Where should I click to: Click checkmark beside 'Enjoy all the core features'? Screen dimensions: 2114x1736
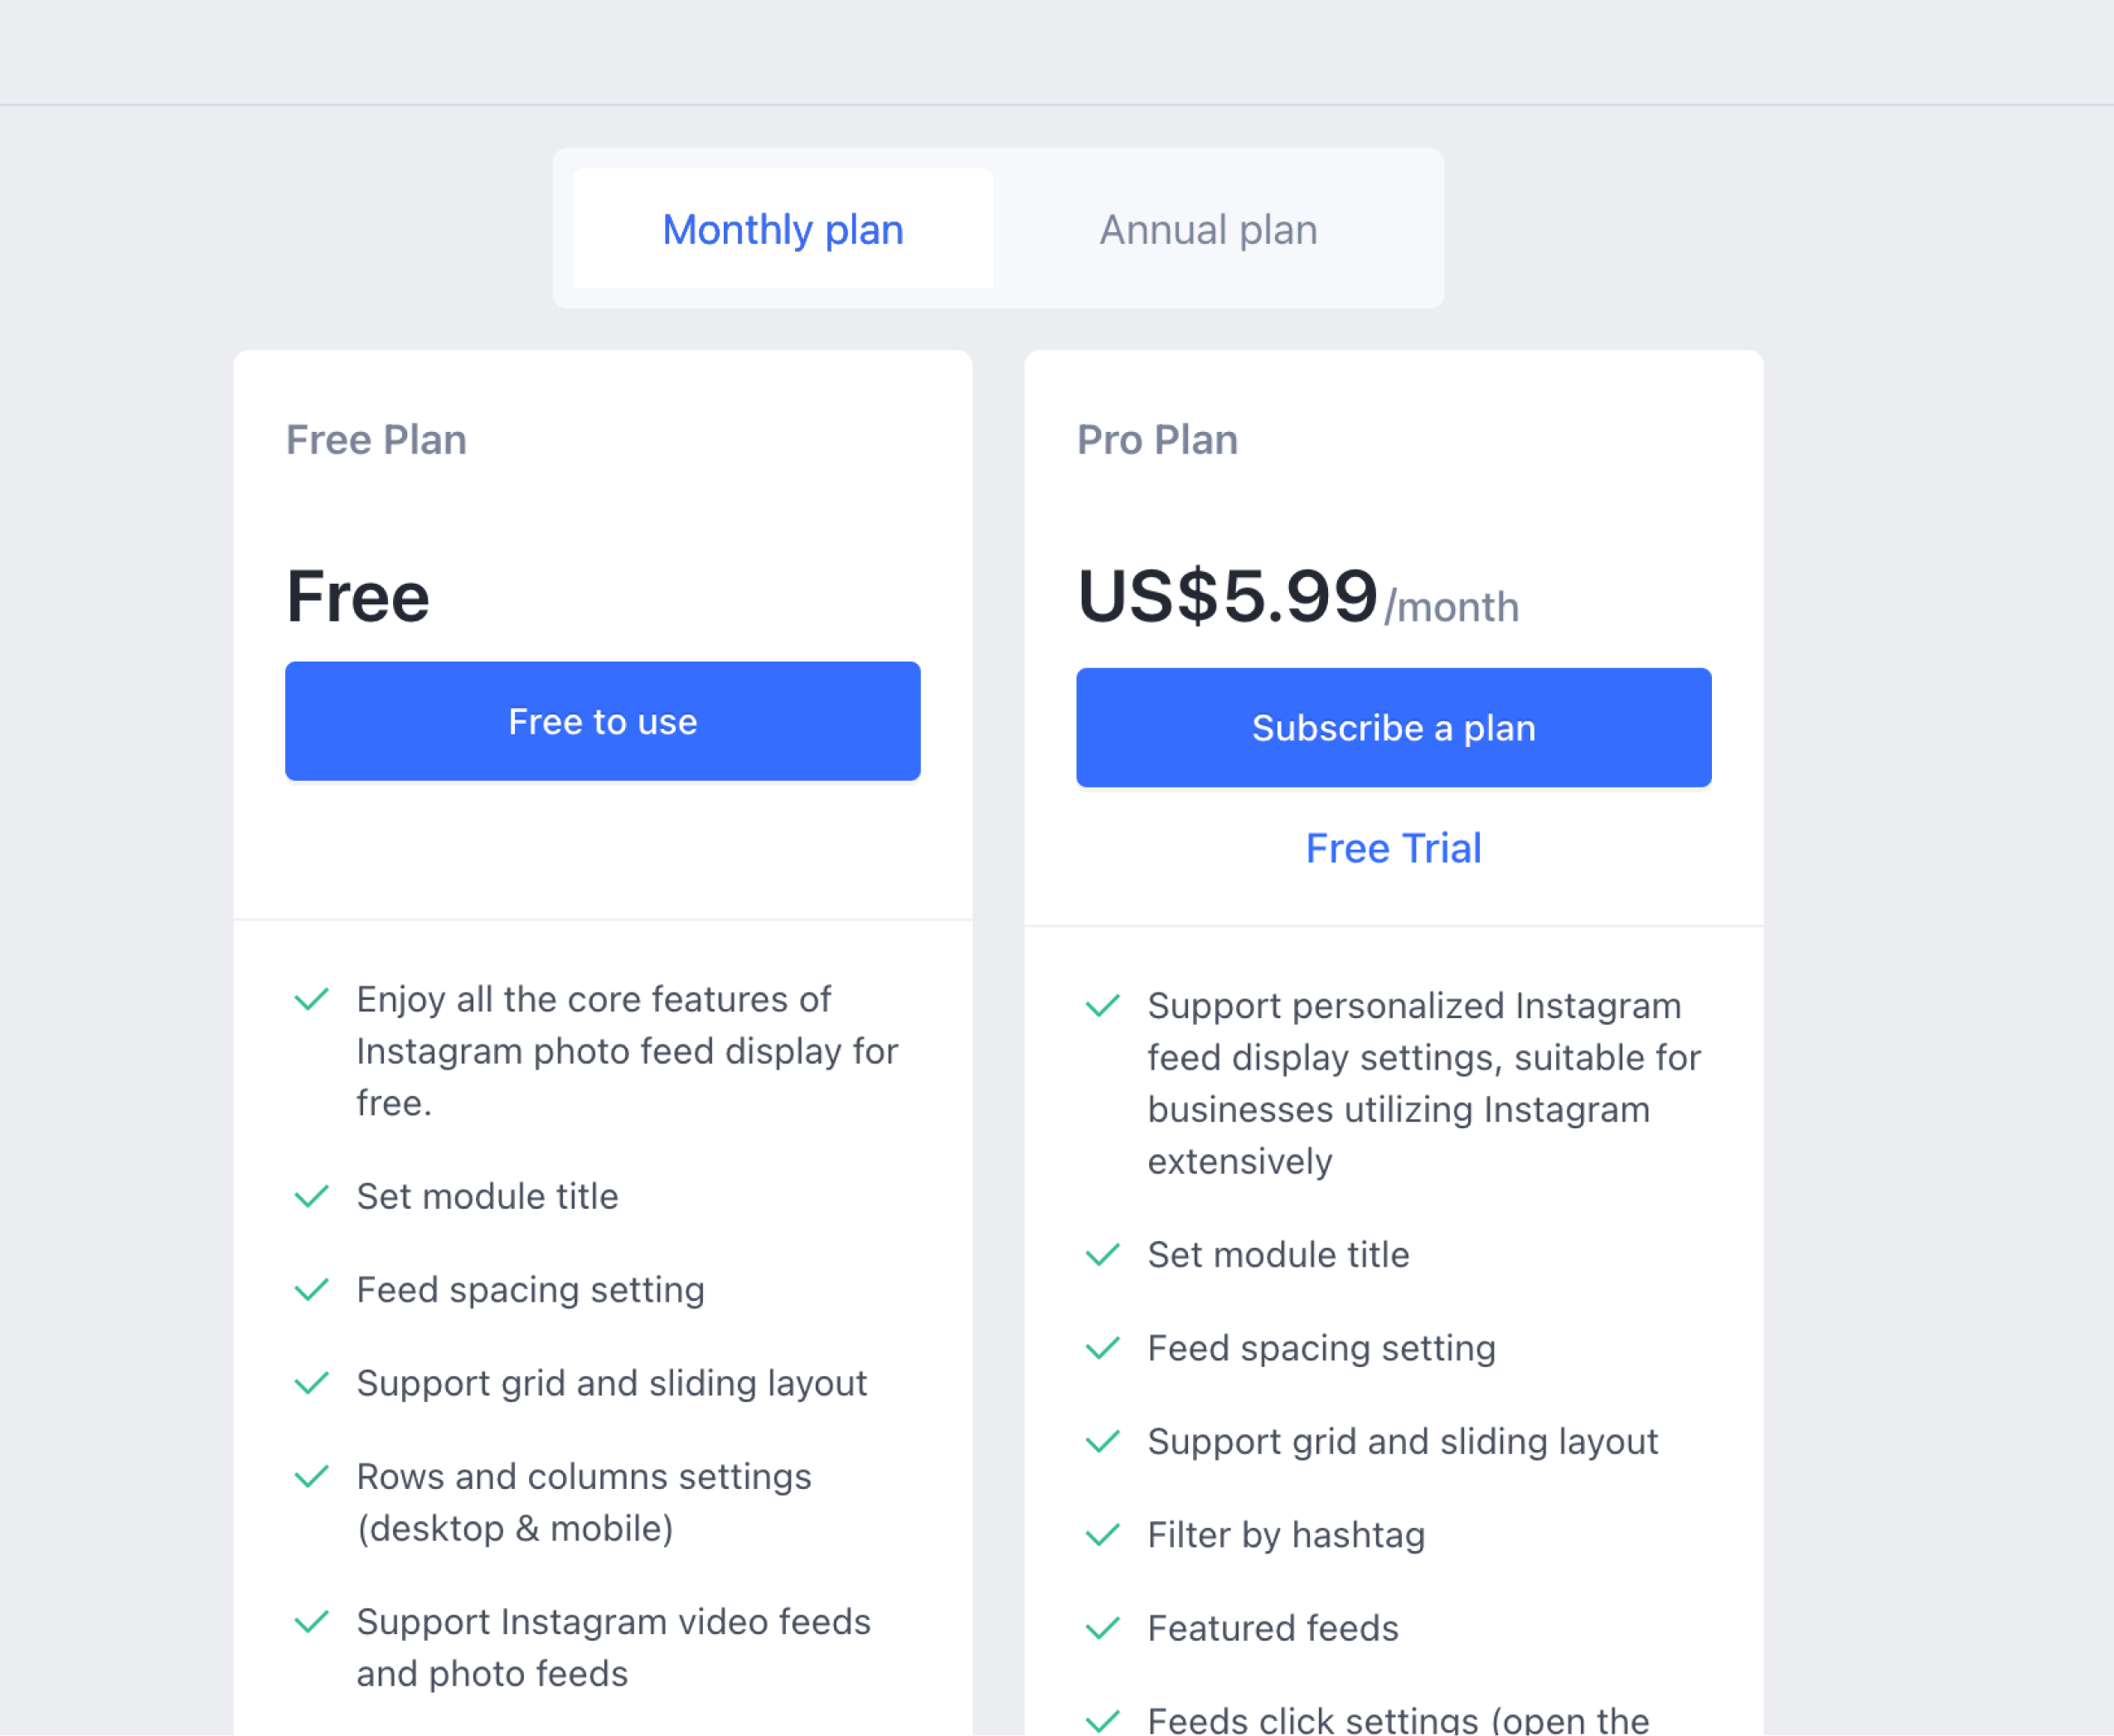[312, 999]
